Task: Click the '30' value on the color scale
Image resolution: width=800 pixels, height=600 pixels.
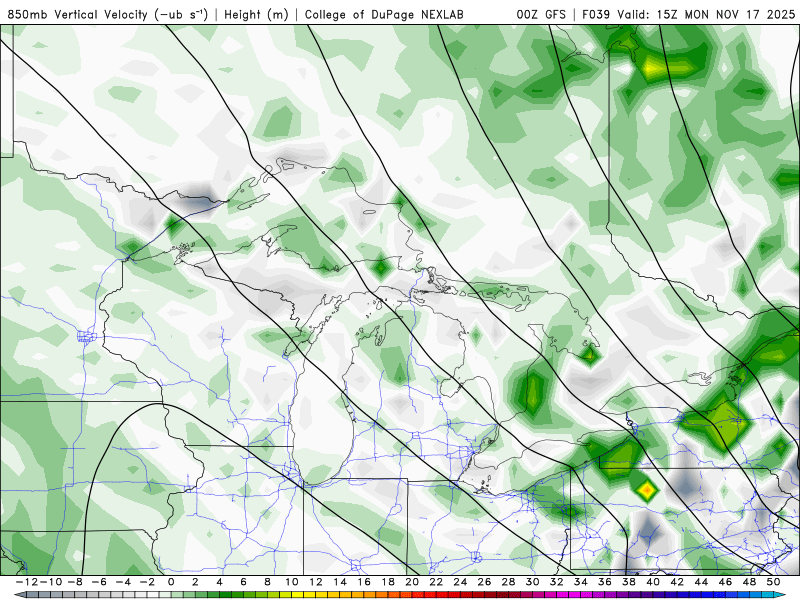Action: click(533, 582)
